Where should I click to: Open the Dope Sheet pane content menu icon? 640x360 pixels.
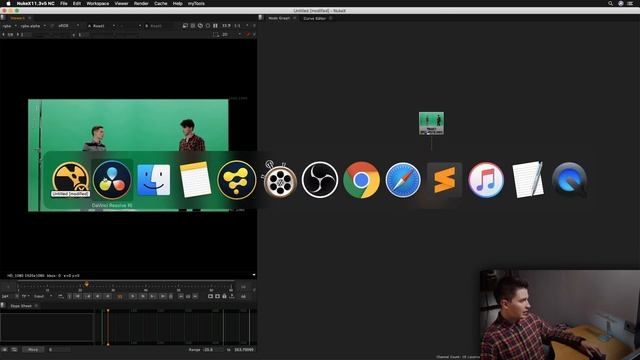pyautogui.click(x=3, y=306)
